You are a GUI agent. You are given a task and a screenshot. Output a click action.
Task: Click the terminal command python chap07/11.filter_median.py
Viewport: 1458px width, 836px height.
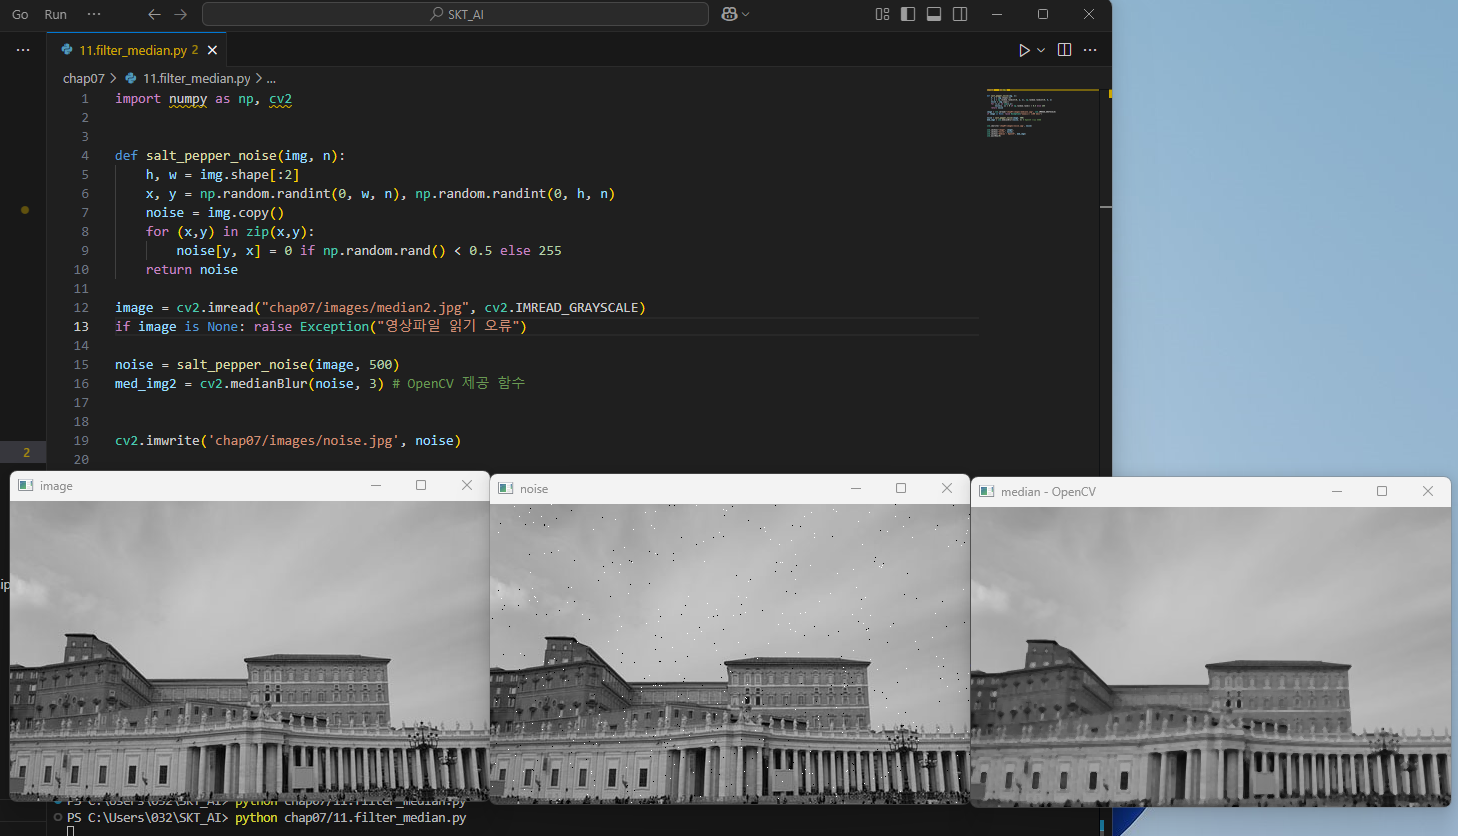(x=350, y=818)
